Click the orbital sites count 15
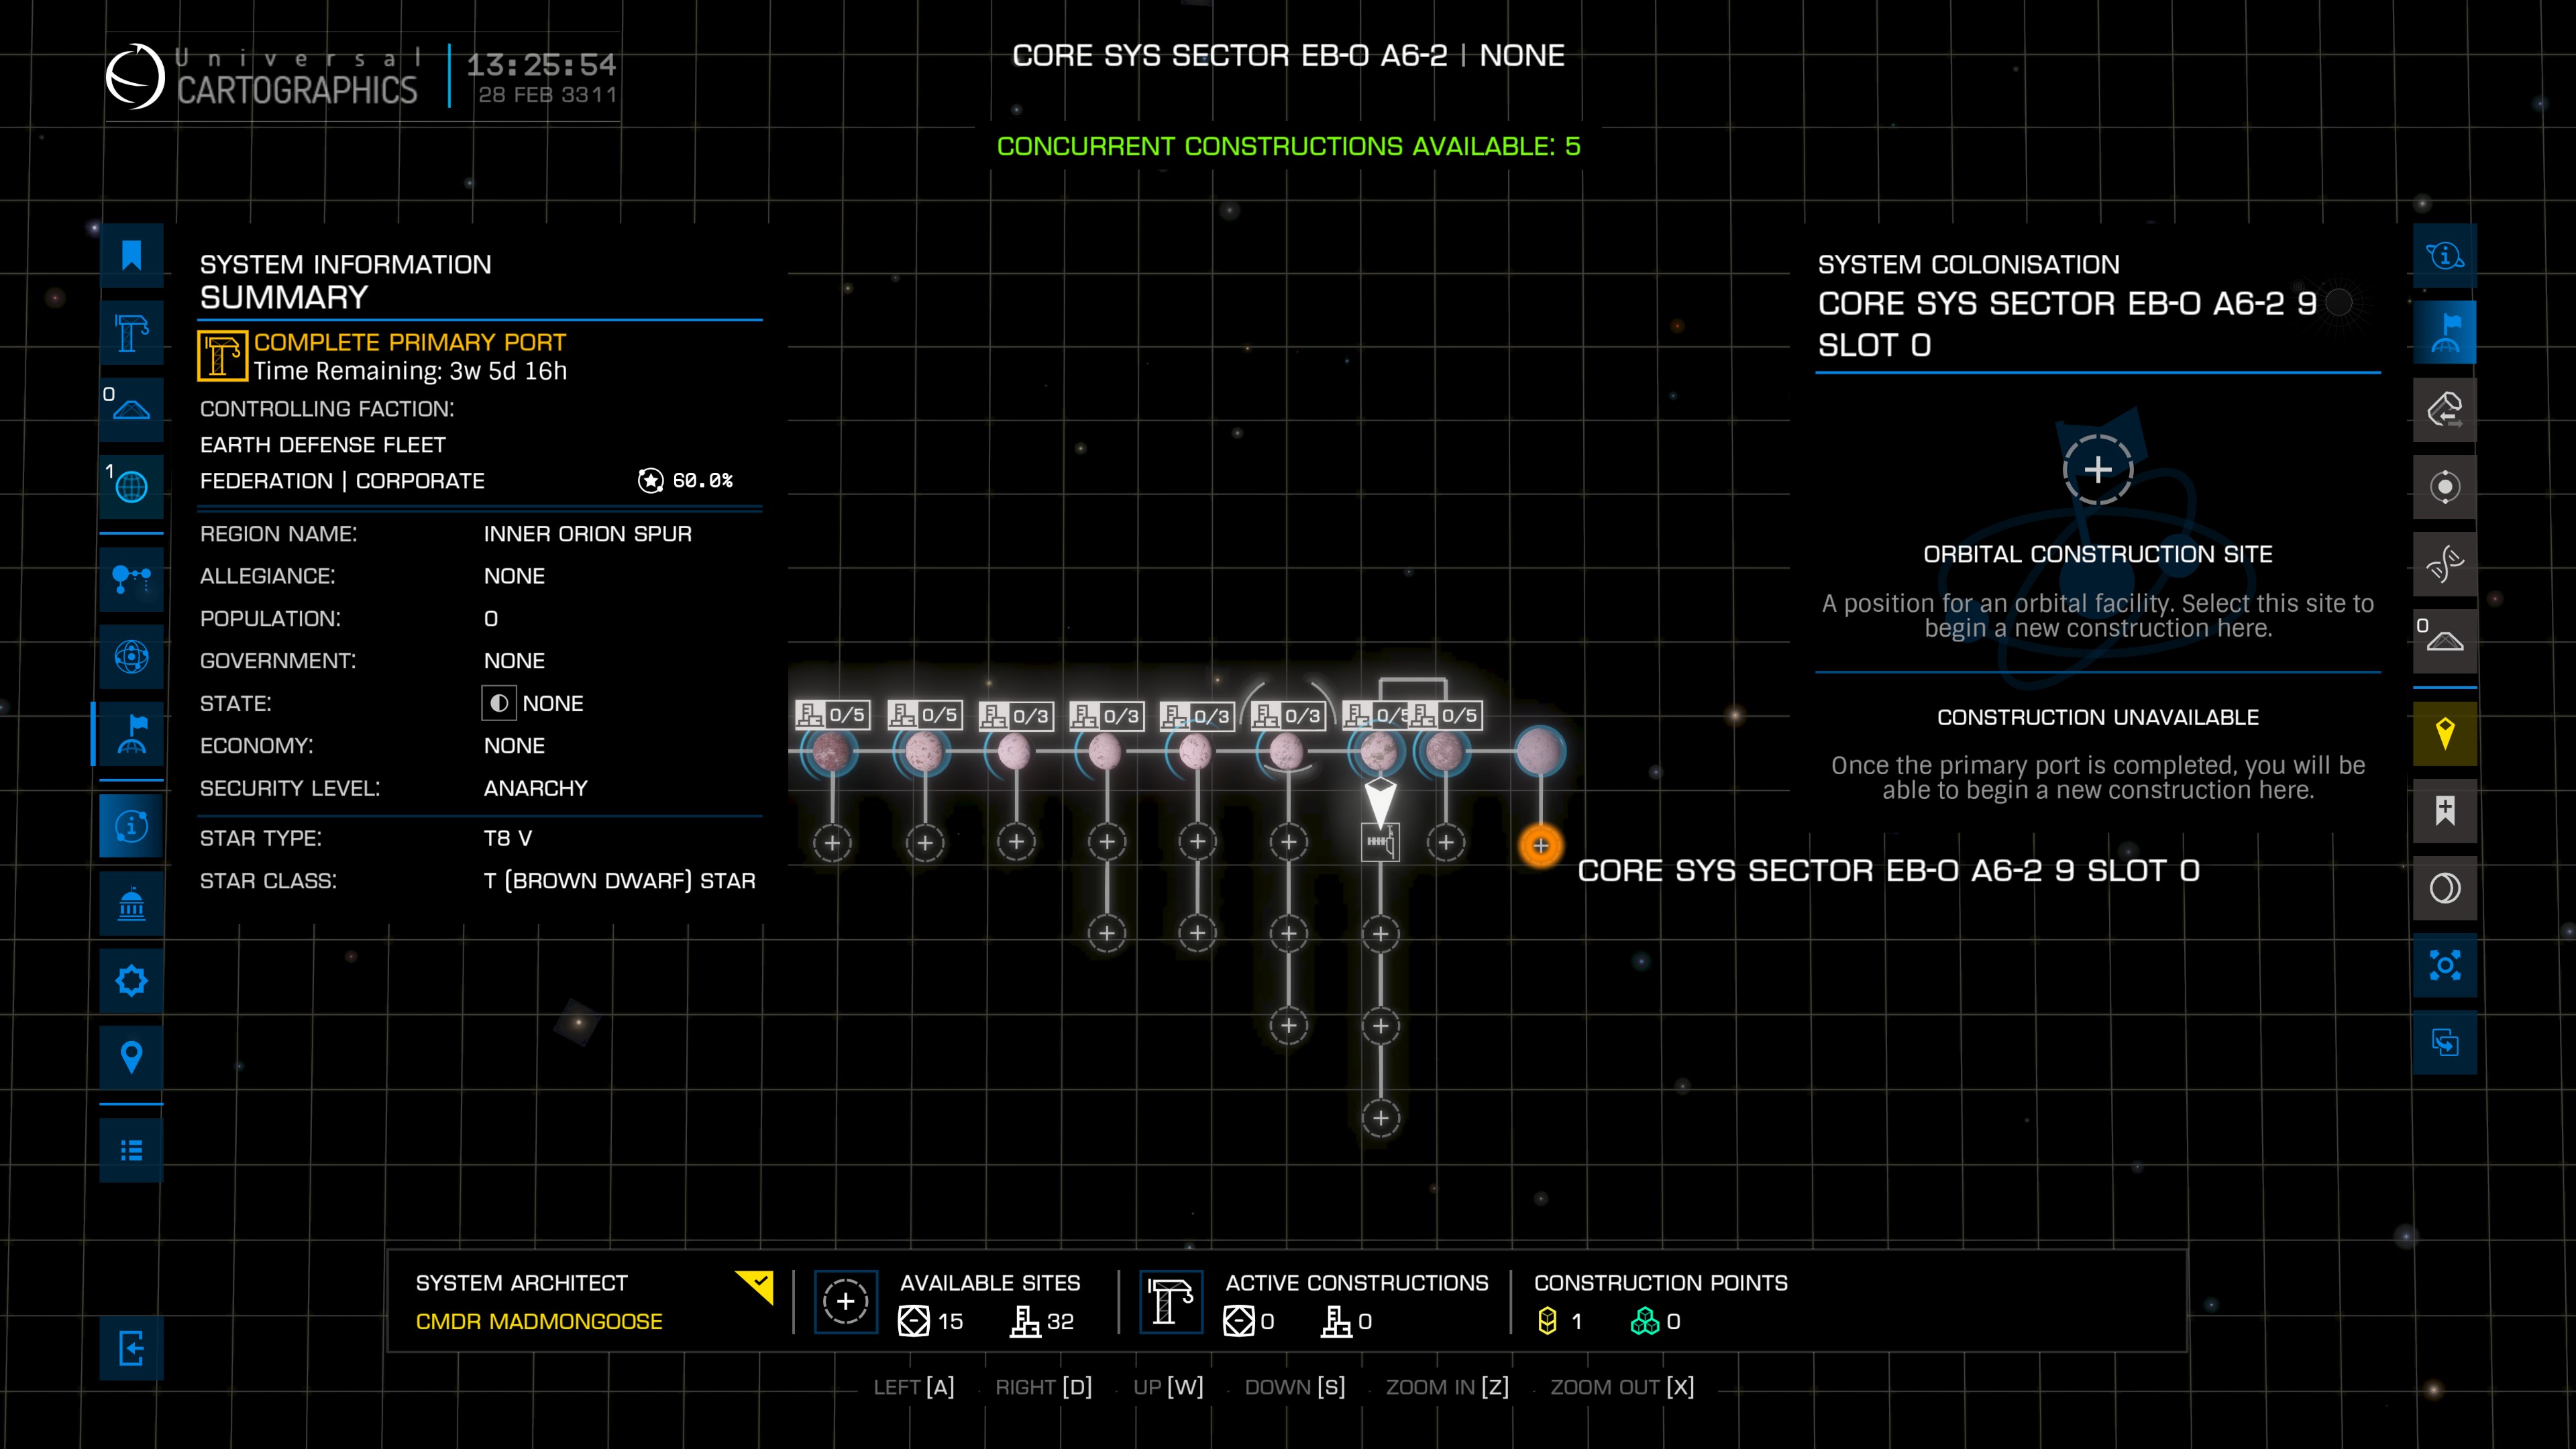This screenshot has height=1449, width=2576. tap(950, 1321)
